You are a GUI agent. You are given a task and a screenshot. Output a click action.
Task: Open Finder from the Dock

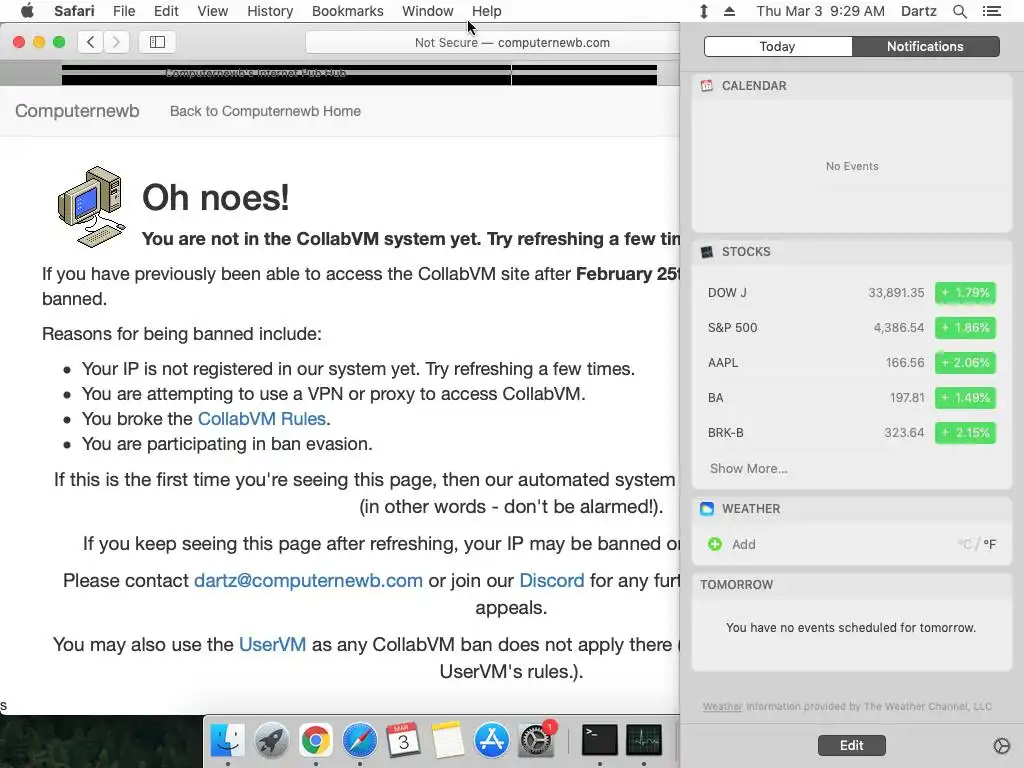(x=227, y=741)
